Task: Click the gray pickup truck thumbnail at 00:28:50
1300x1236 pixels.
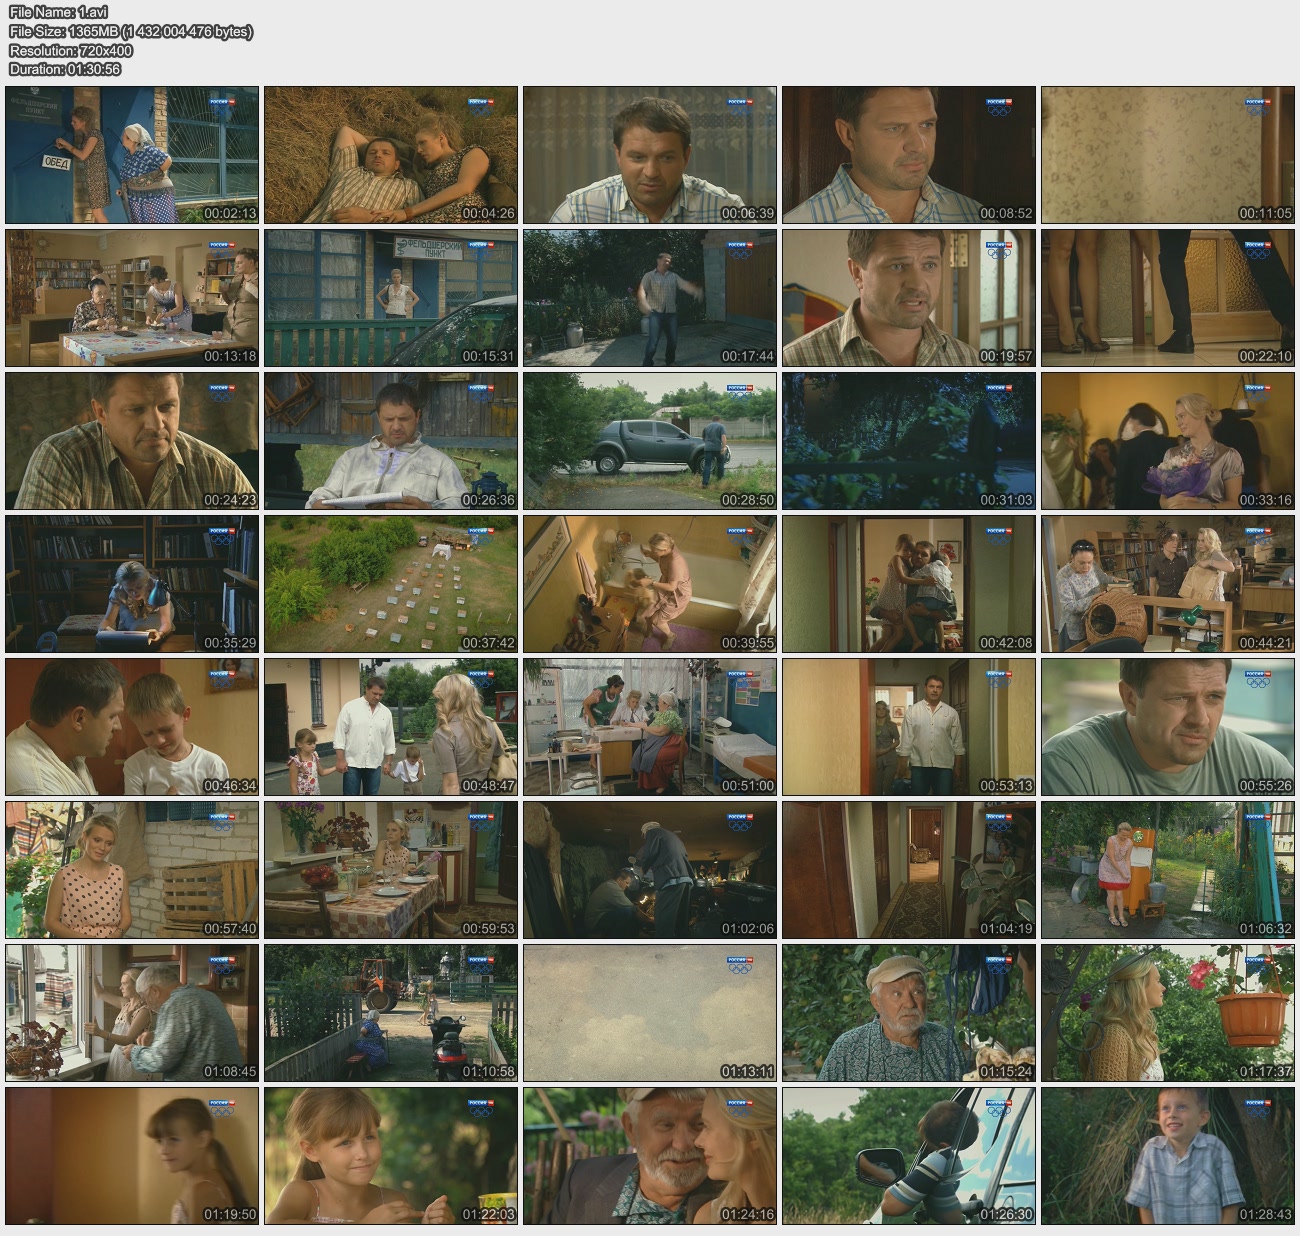Action: tap(650, 441)
